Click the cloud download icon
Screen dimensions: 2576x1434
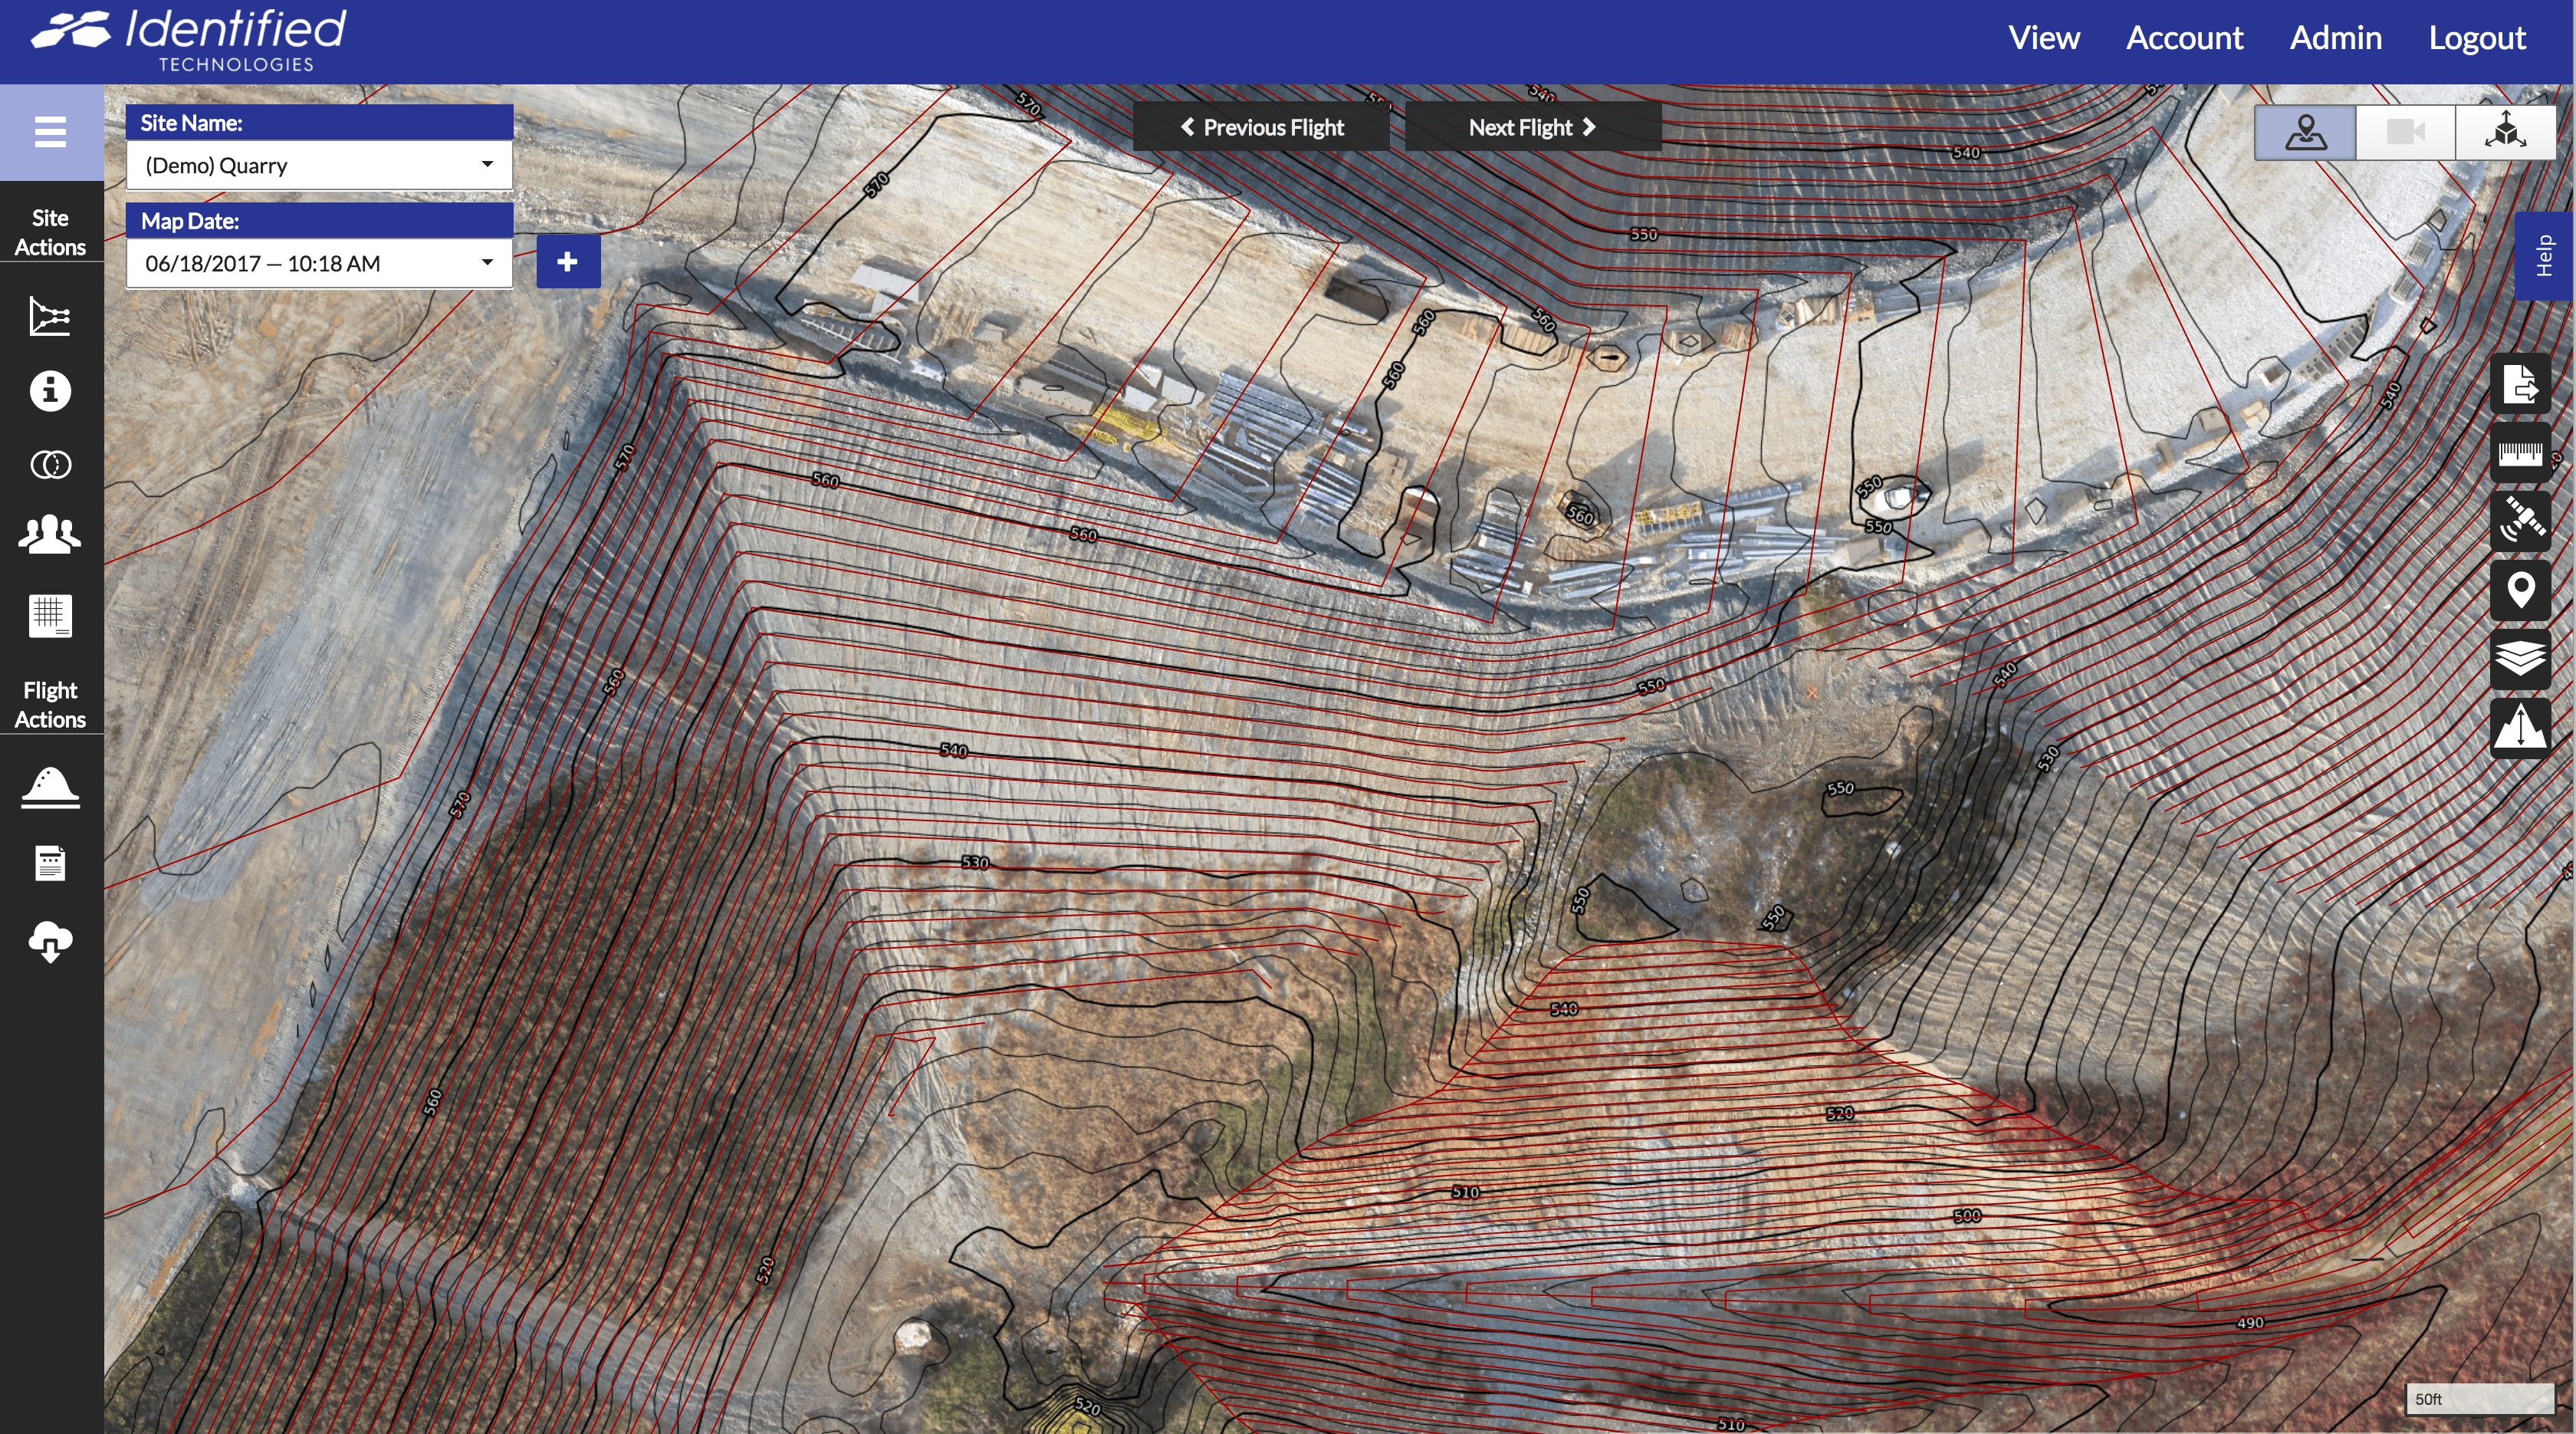[x=50, y=940]
